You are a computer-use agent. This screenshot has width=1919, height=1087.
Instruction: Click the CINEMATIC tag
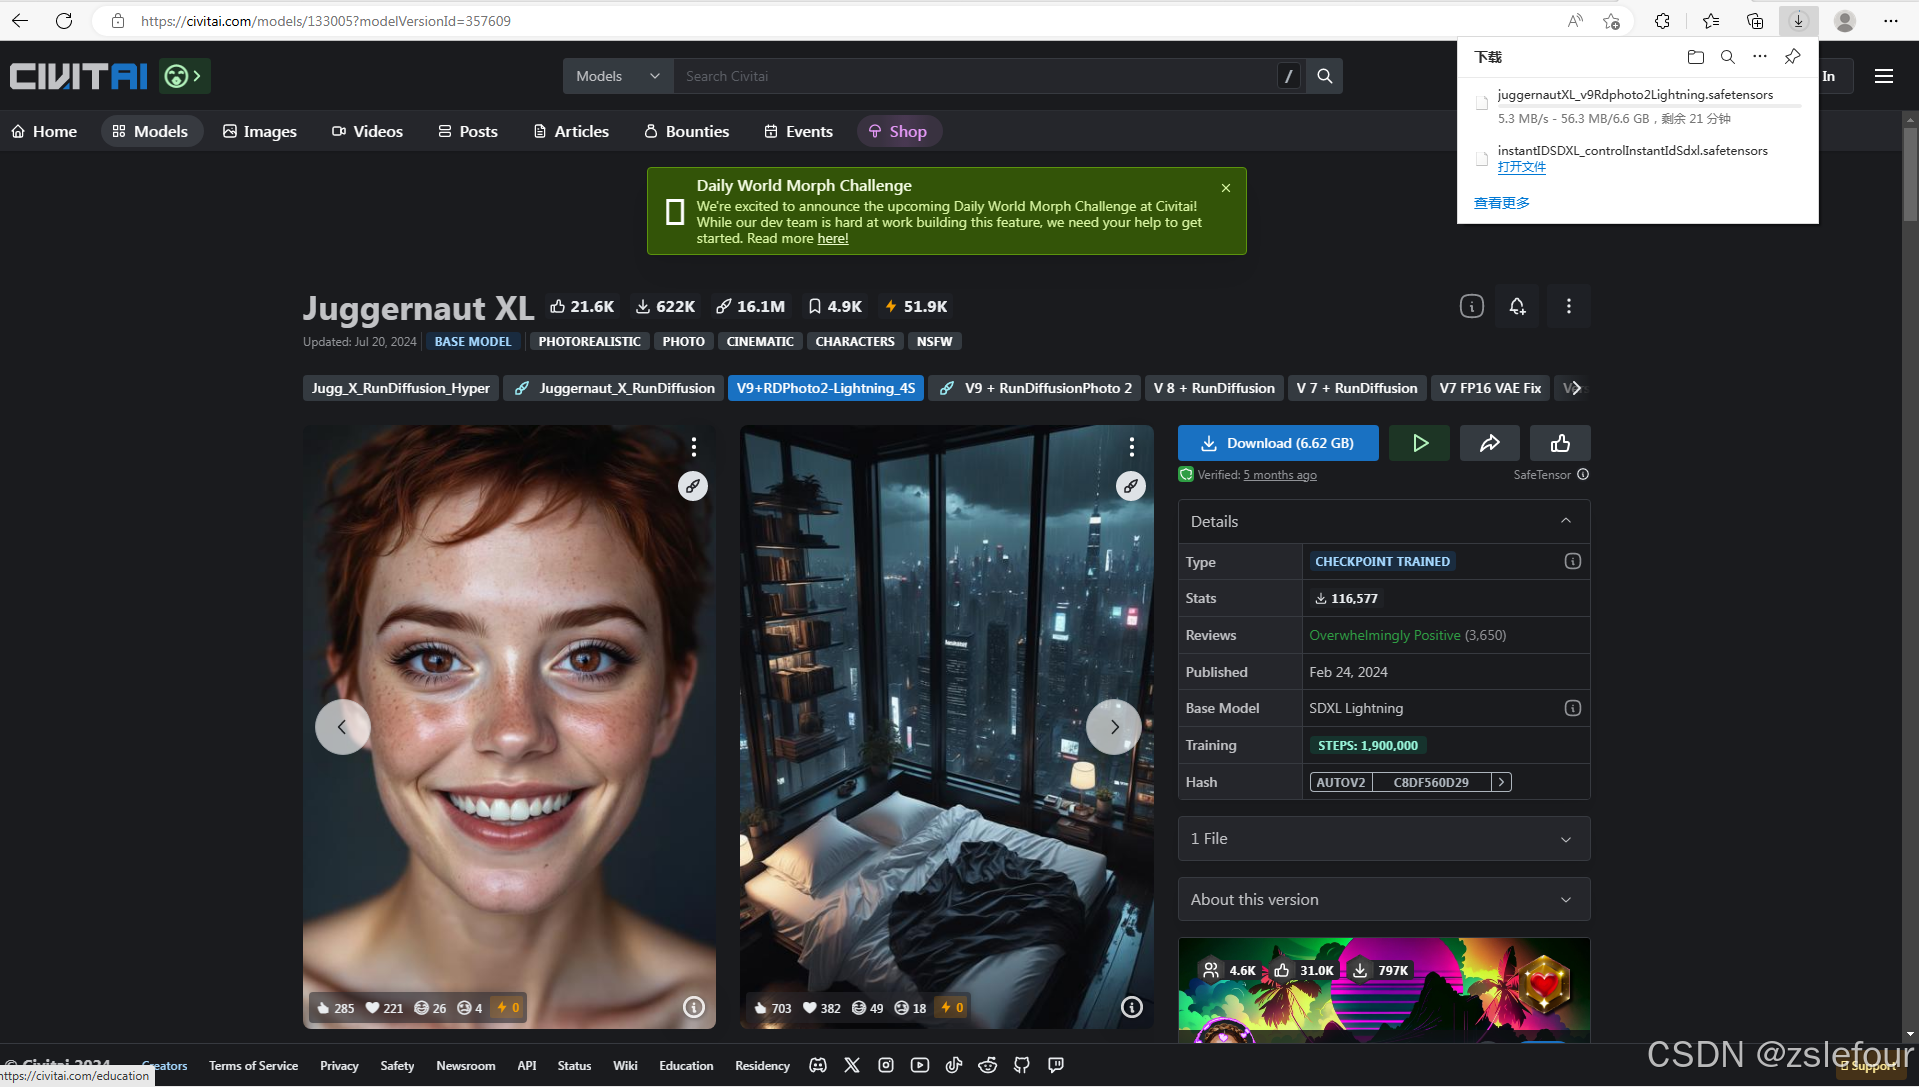[x=759, y=341]
